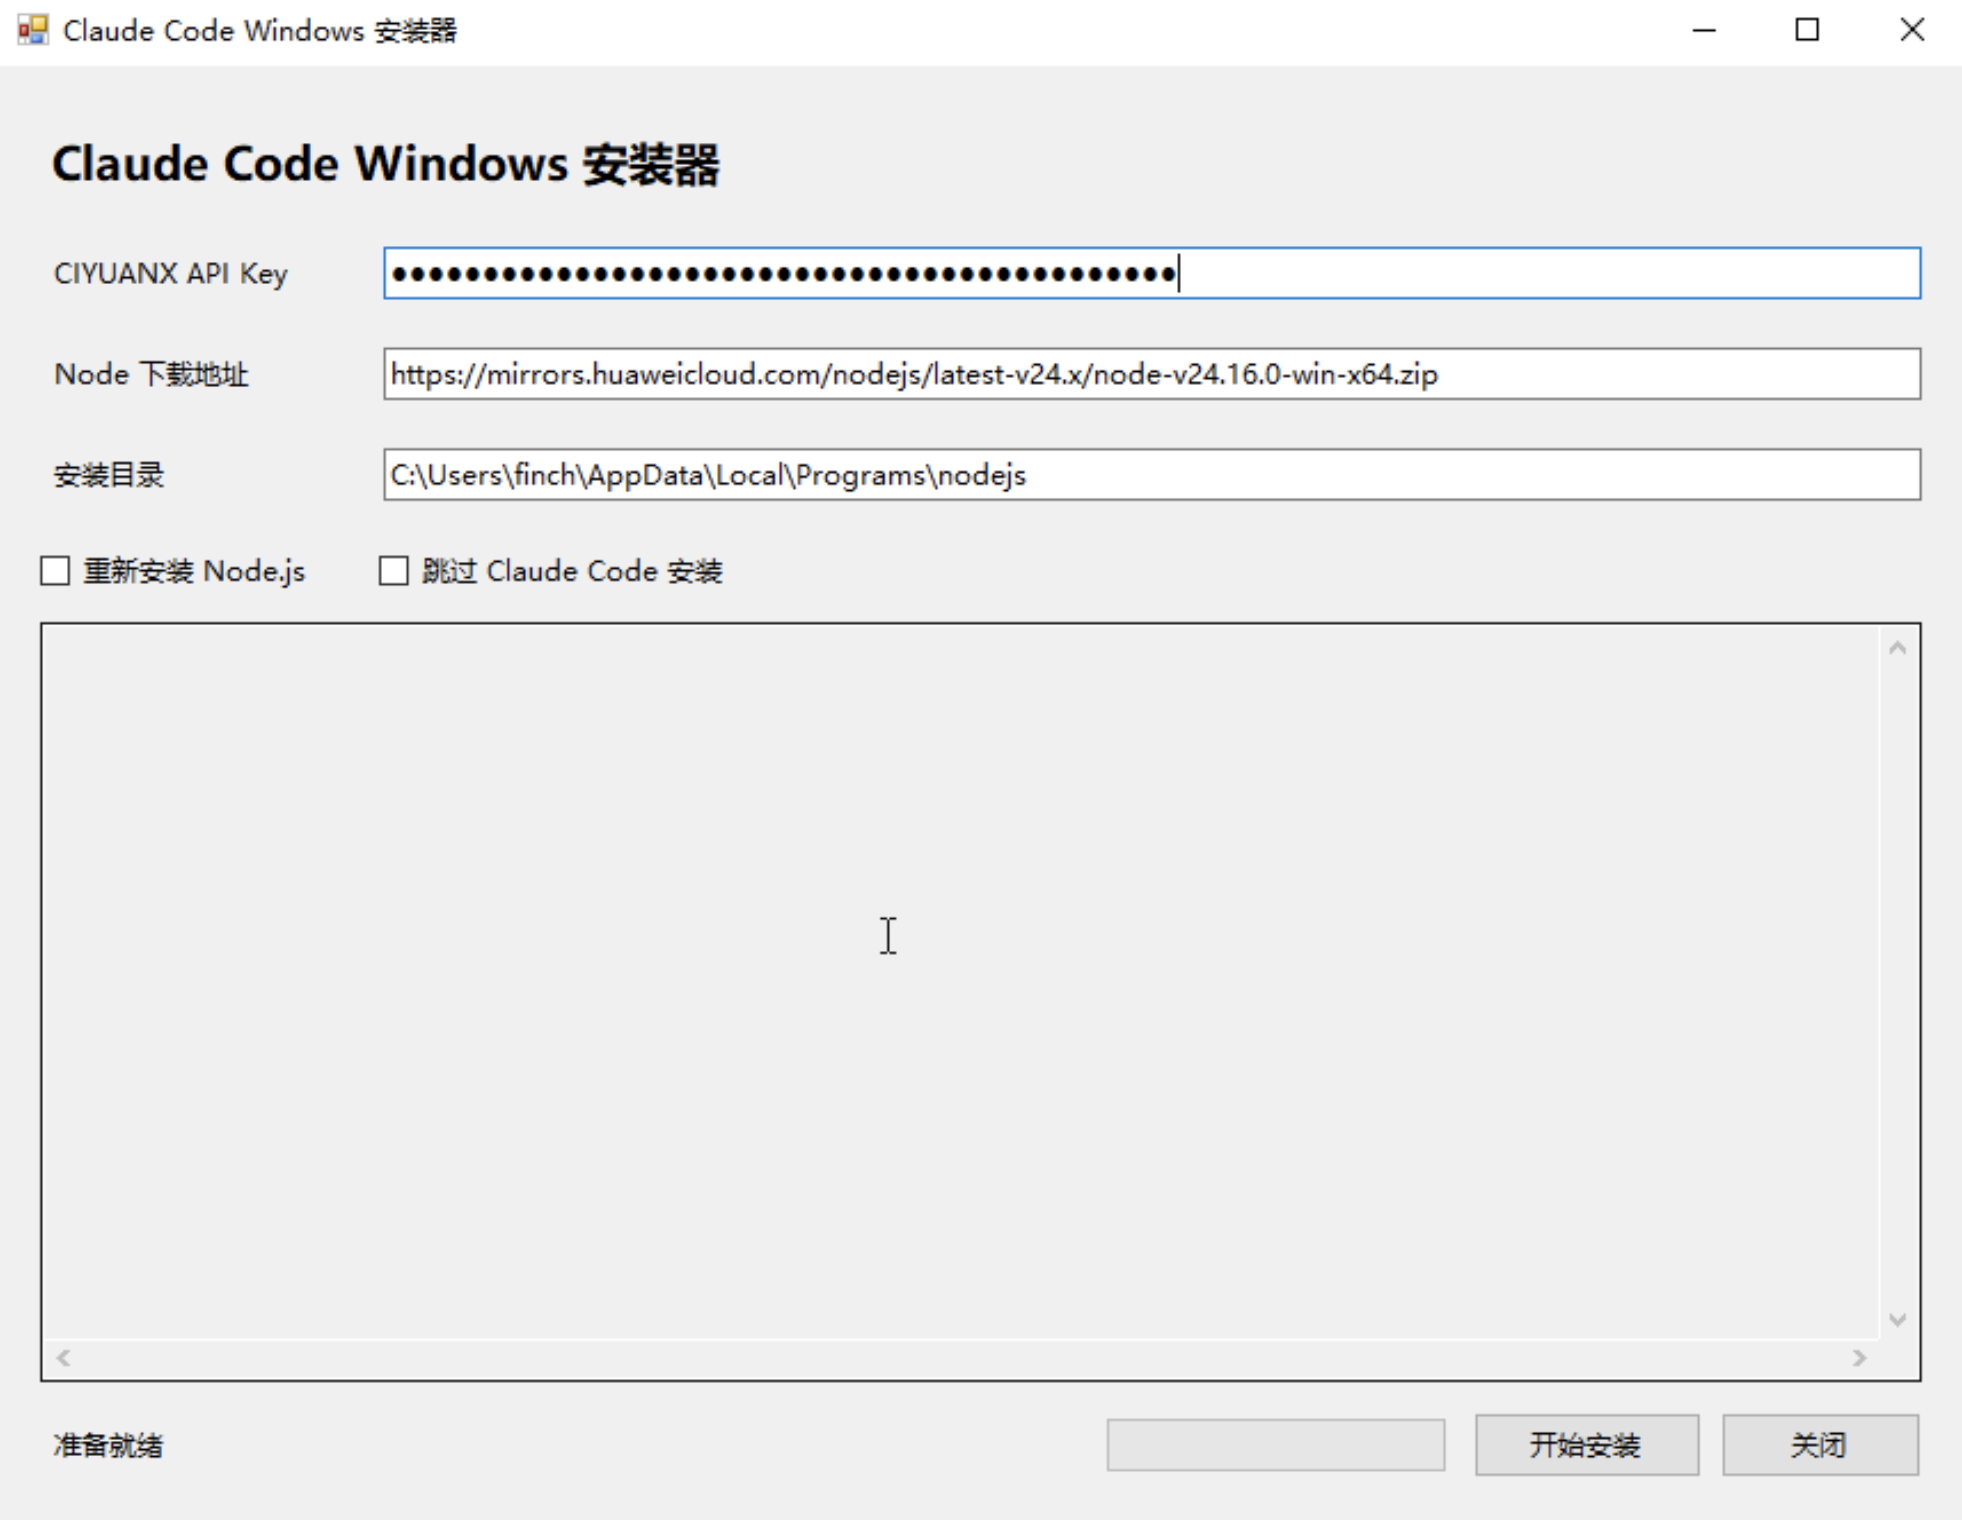The width and height of the screenshot is (1962, 1520).
Task: Tick the 跳过 Claude Code 安装 checkbox
Action: [x=394, y=571]
